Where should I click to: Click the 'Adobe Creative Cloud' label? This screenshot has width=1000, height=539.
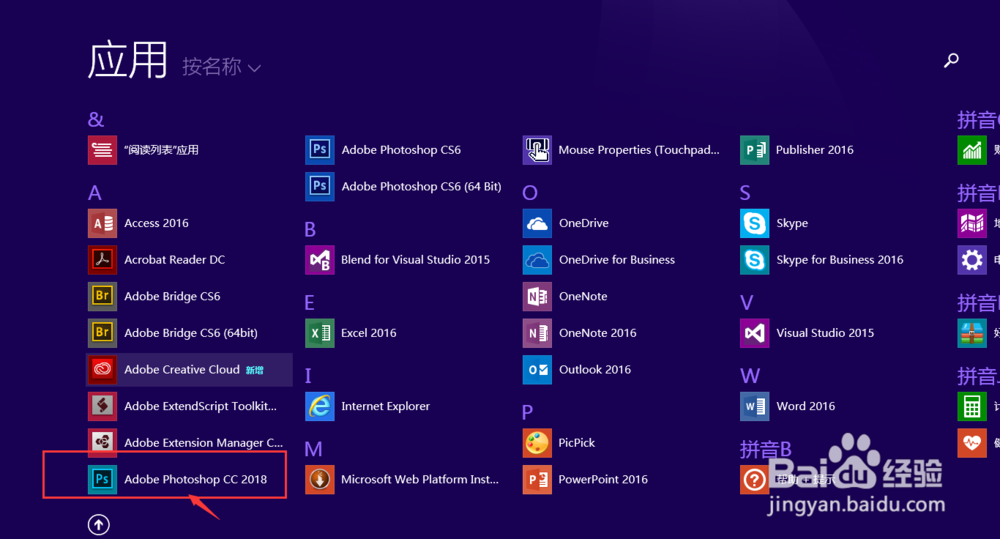(x=182, y=369)
